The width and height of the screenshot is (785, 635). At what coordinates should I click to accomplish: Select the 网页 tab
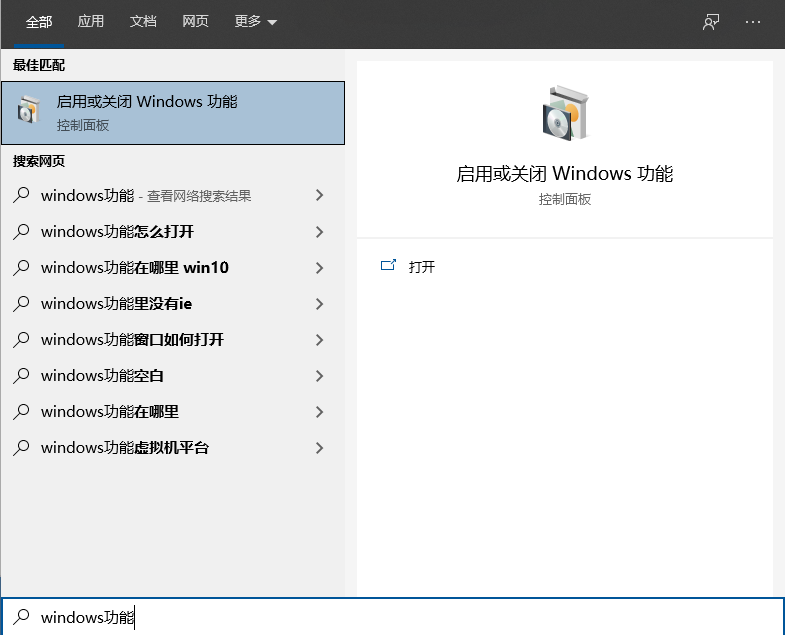tap(196, 22)
